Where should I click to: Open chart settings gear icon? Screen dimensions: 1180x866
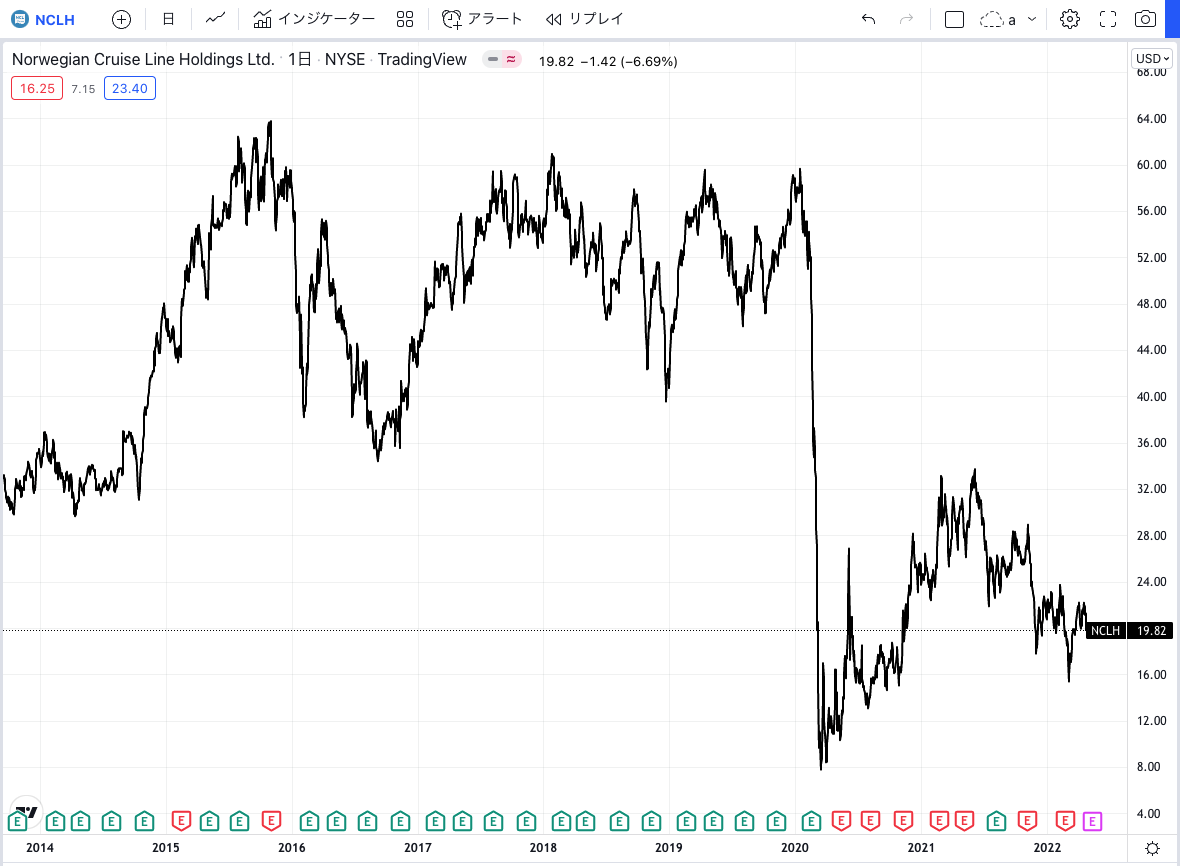(1070, 19)
